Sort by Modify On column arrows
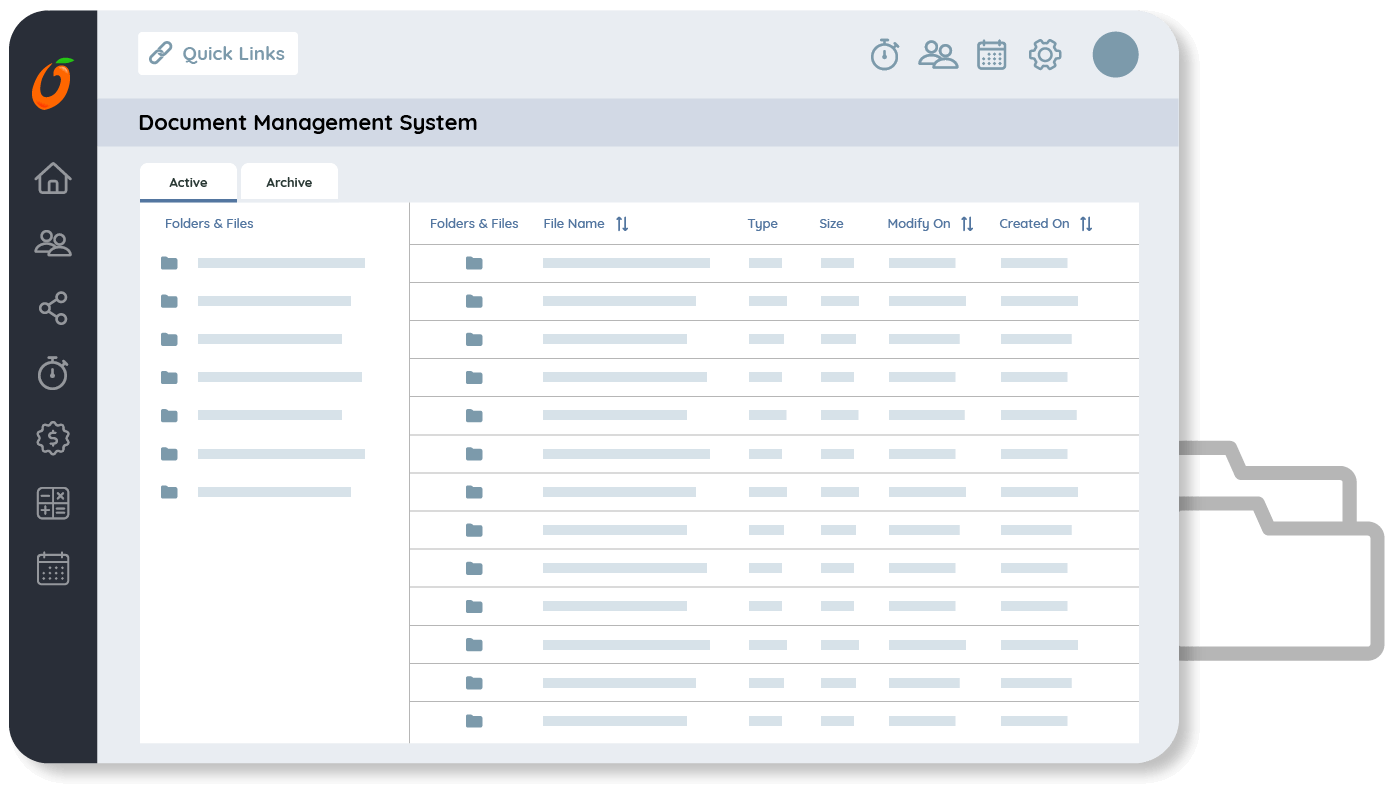 pos(967,224)
